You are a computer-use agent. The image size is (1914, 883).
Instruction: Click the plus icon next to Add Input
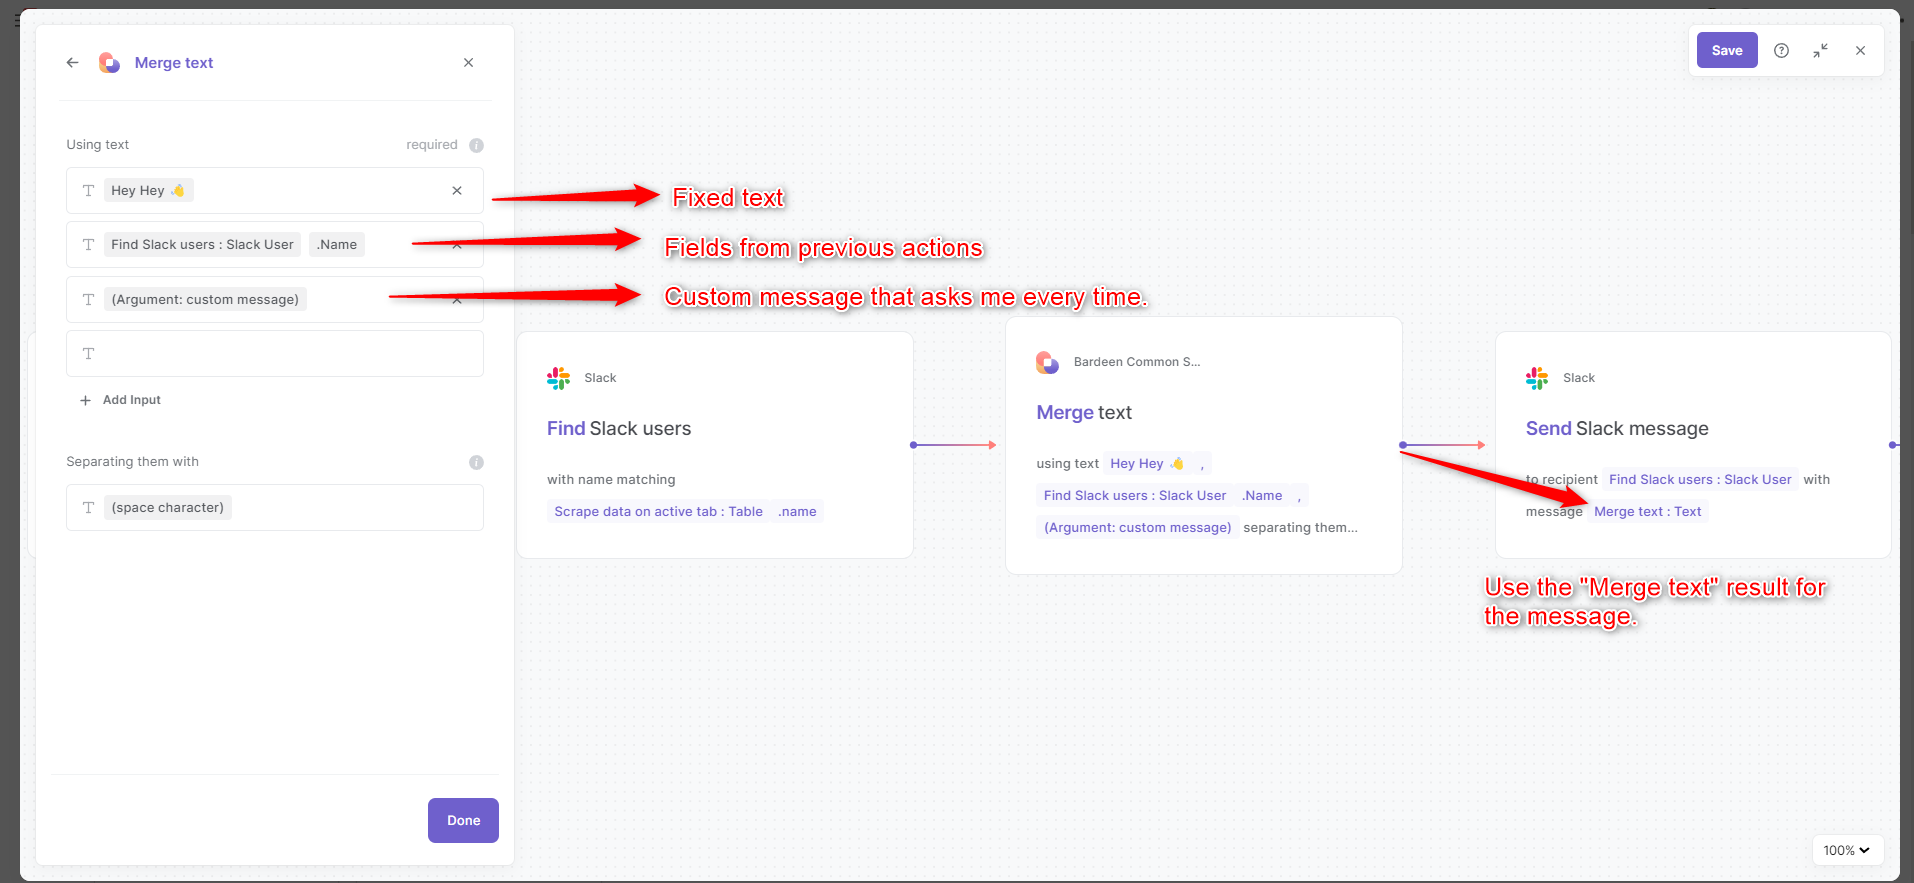[x=85, y=400]
